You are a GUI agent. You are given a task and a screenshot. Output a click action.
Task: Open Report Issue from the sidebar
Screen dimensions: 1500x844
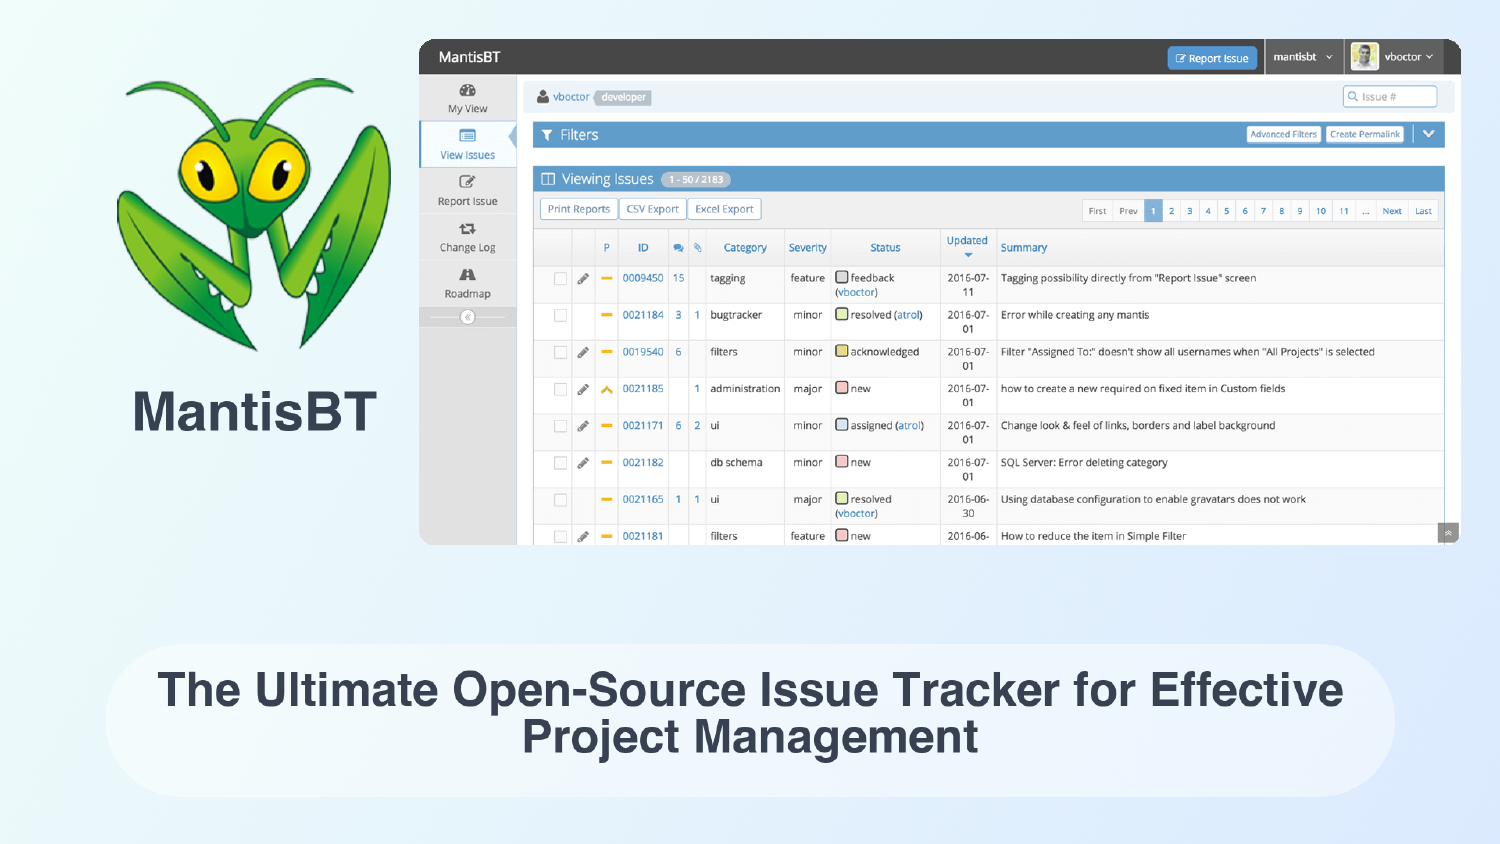[466, 190]
